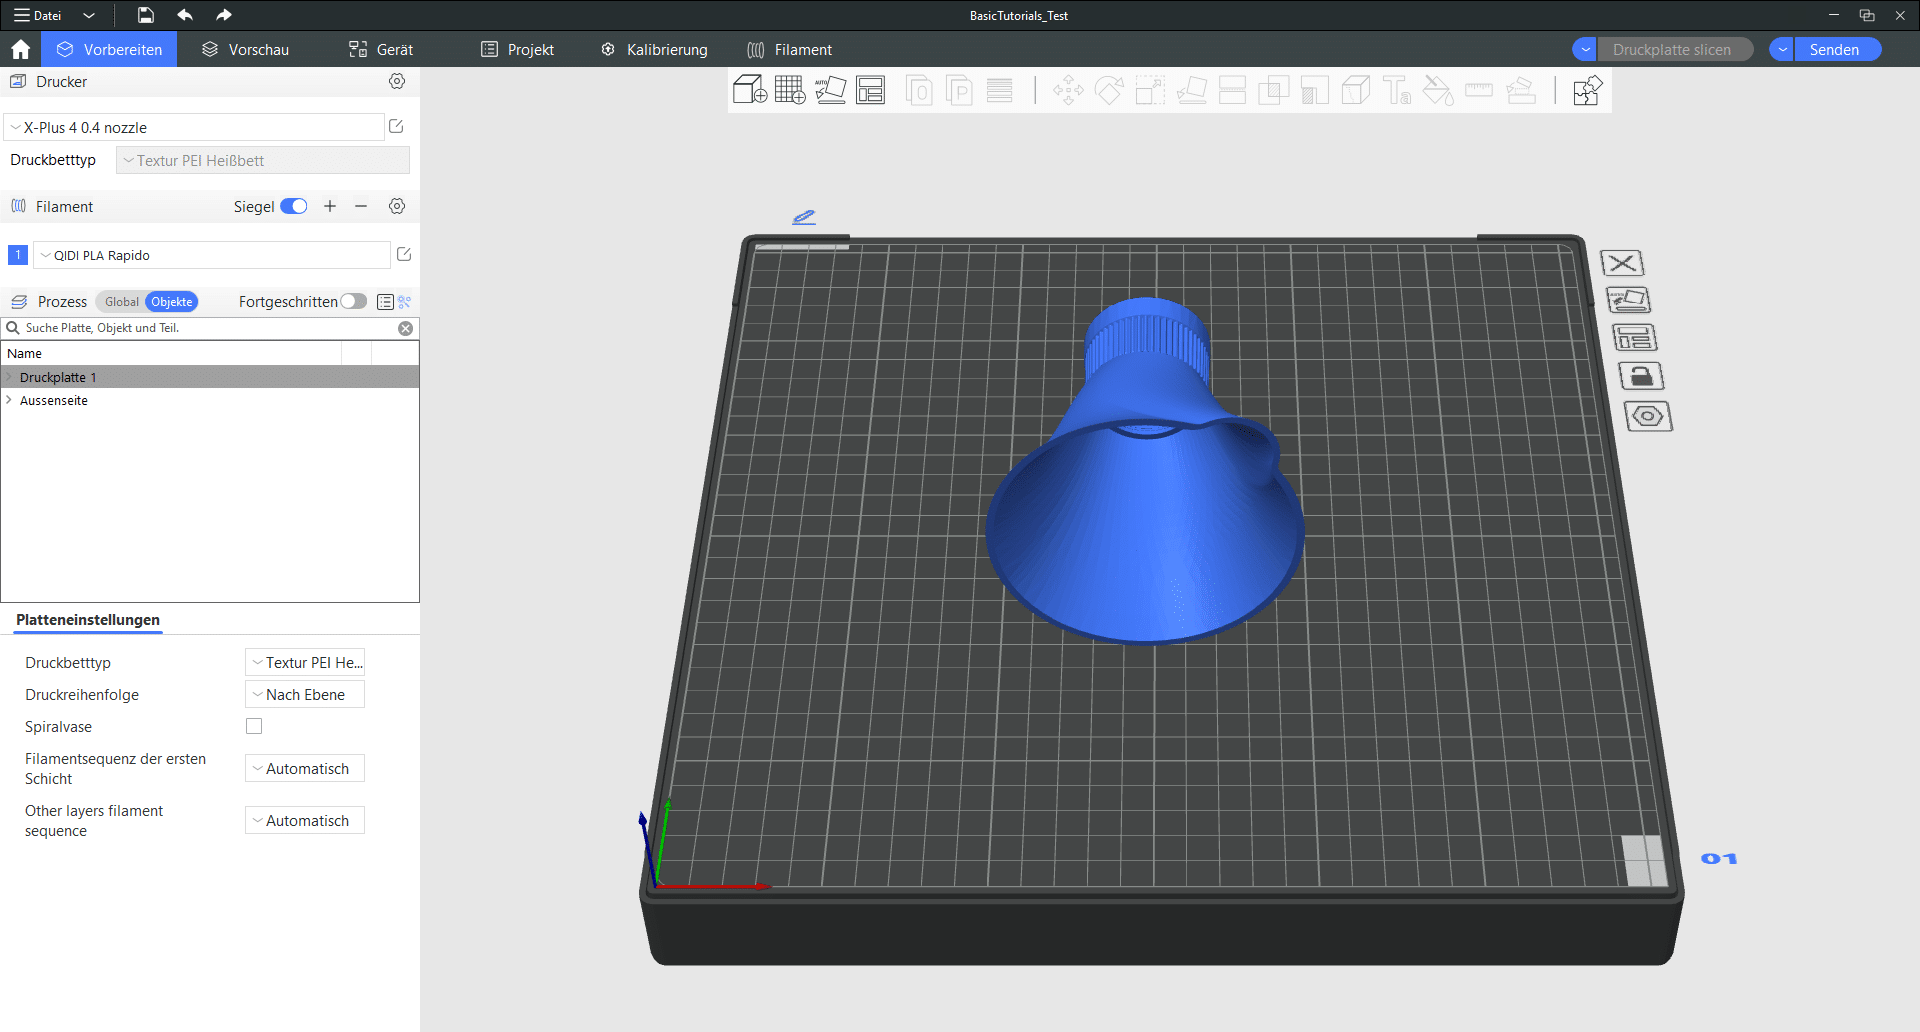Lock the plate with padlock icon
1920x1032 pixels.
(1640, 376)
